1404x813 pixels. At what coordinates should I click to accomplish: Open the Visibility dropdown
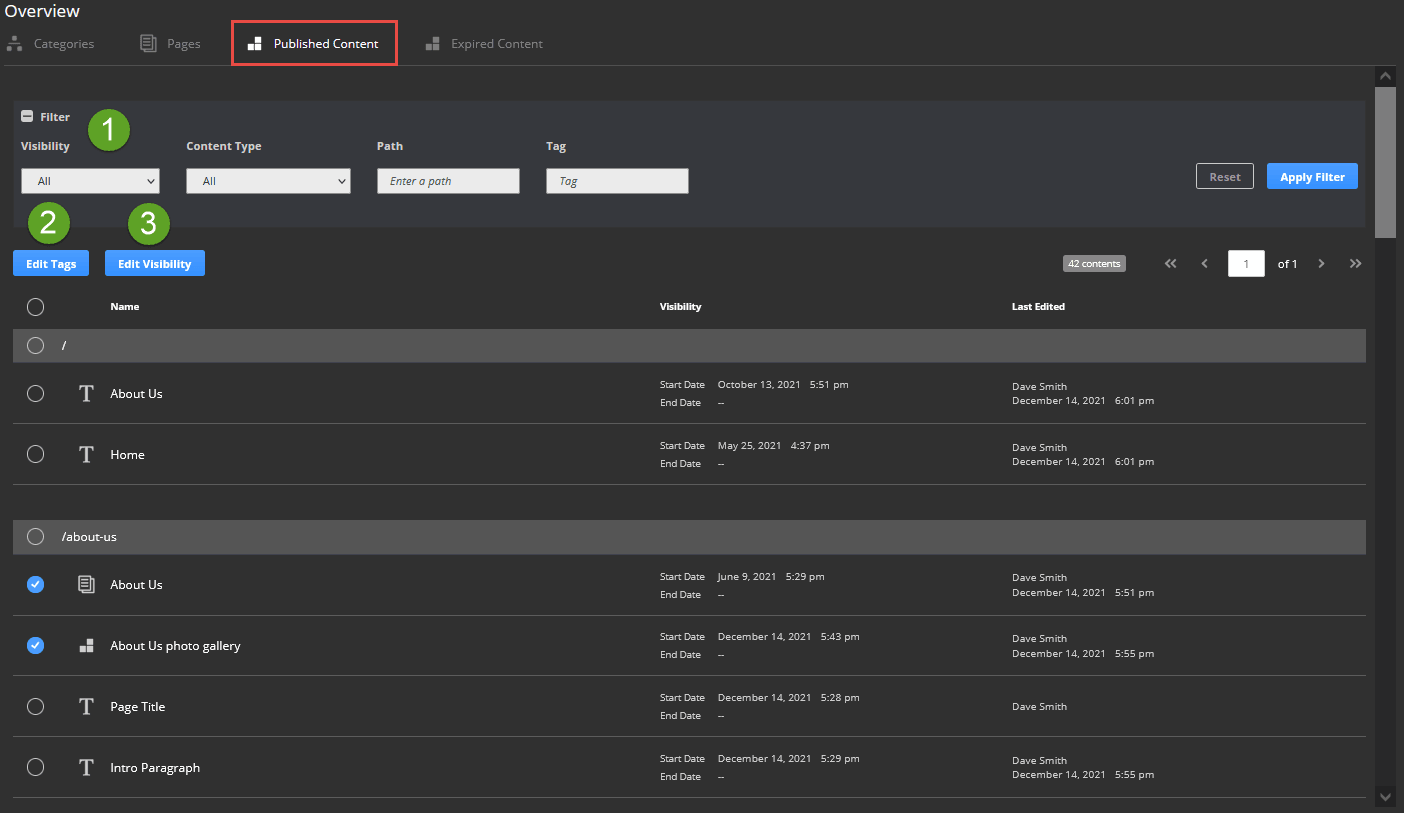tap(90, 181)
